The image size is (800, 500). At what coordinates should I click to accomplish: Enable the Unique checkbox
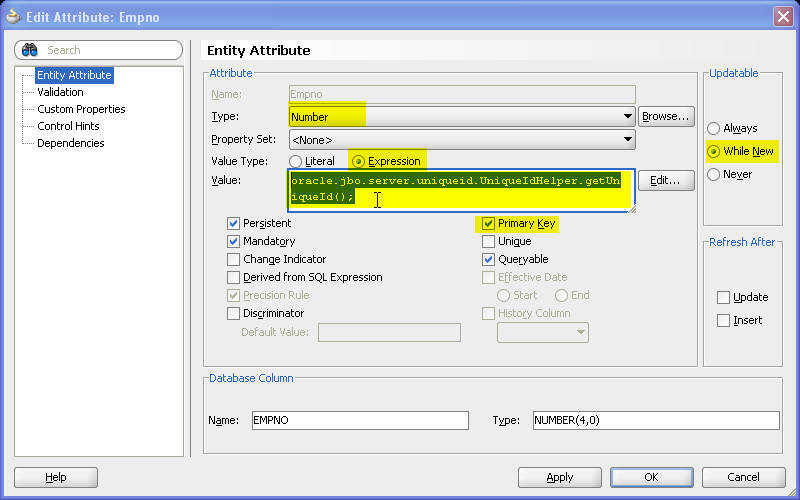tap(488, 241)
